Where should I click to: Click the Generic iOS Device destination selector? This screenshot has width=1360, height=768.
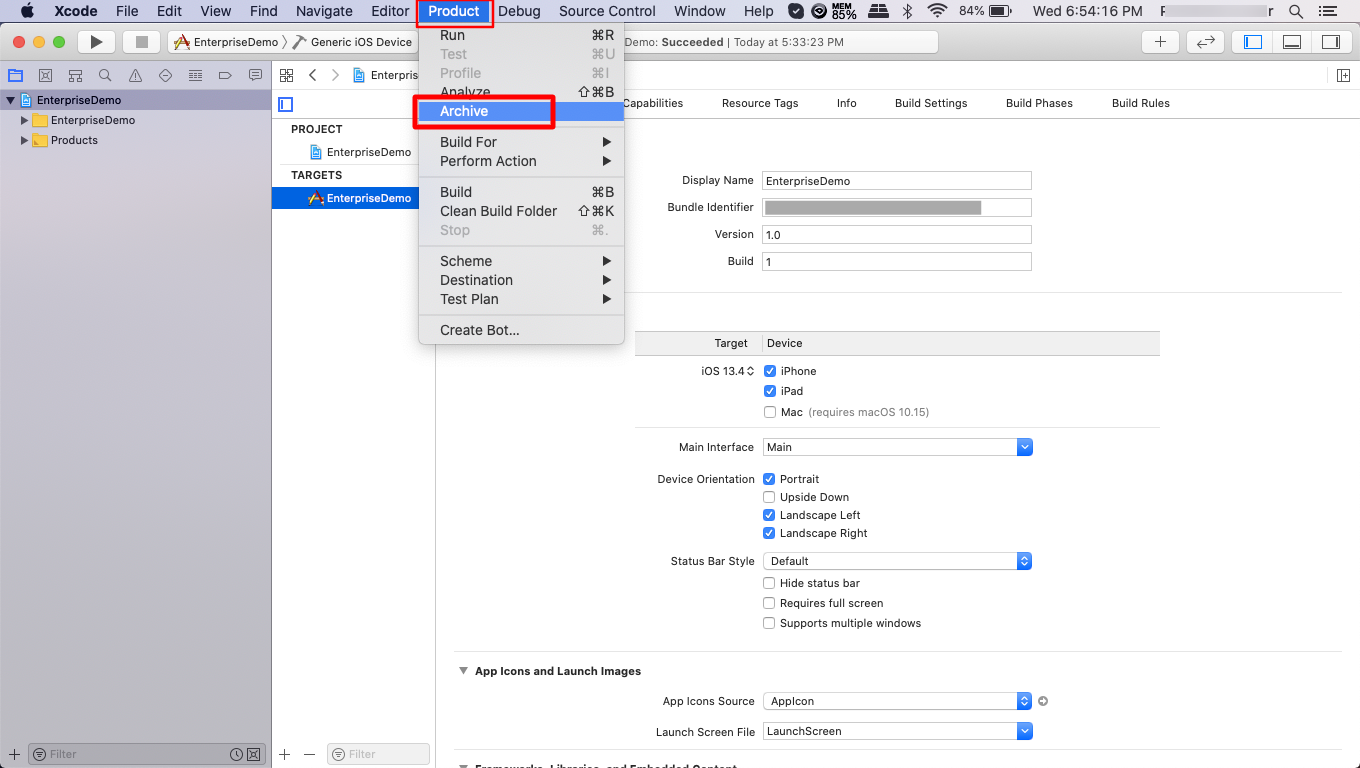(x=352, y=42)
